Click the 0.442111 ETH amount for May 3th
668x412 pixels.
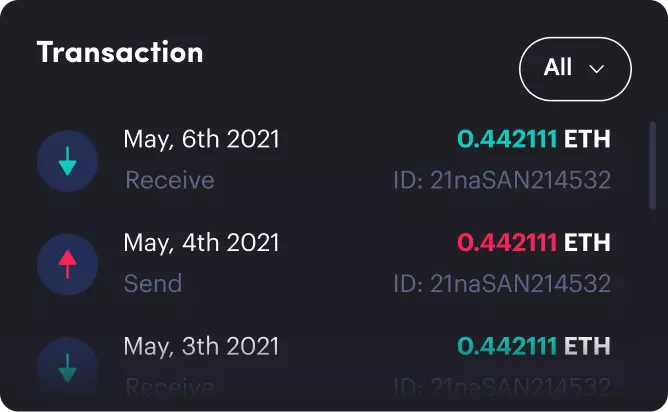[x=533, y=346]
